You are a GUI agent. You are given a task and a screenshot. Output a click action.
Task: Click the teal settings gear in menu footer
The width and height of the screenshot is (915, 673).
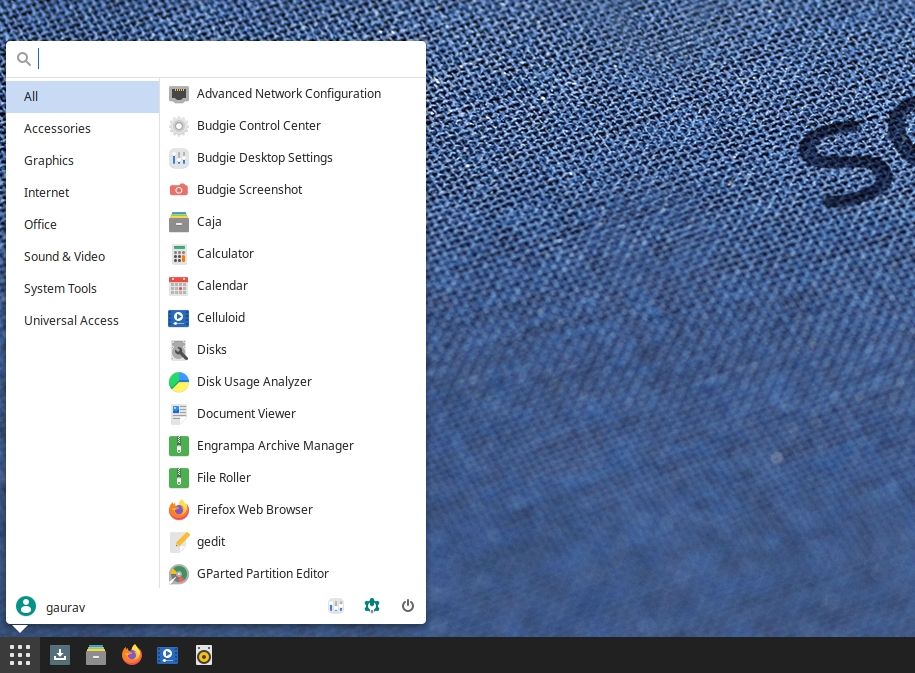point(372,606)
